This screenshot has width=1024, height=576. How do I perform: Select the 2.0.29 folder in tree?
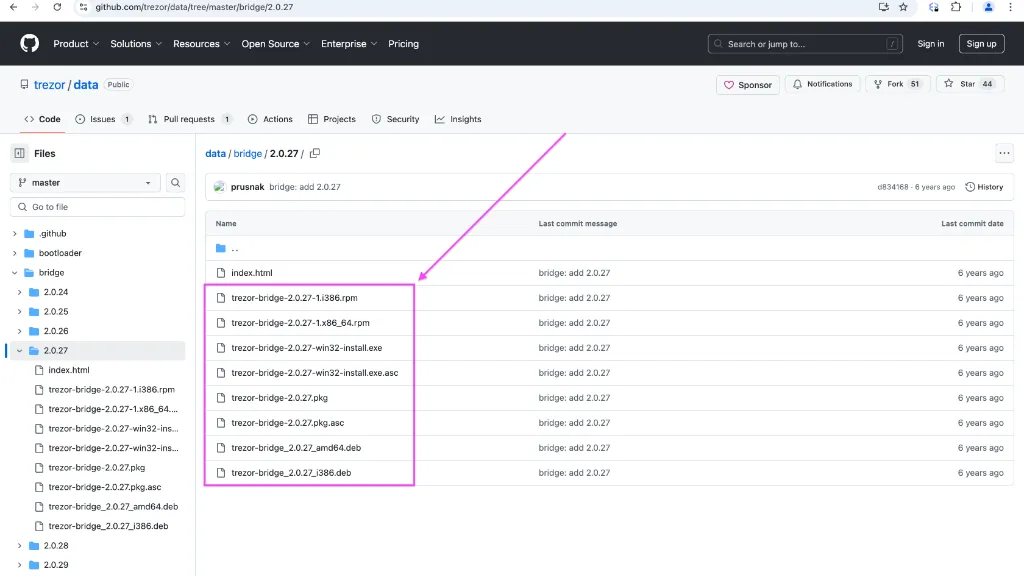point(56,565)
